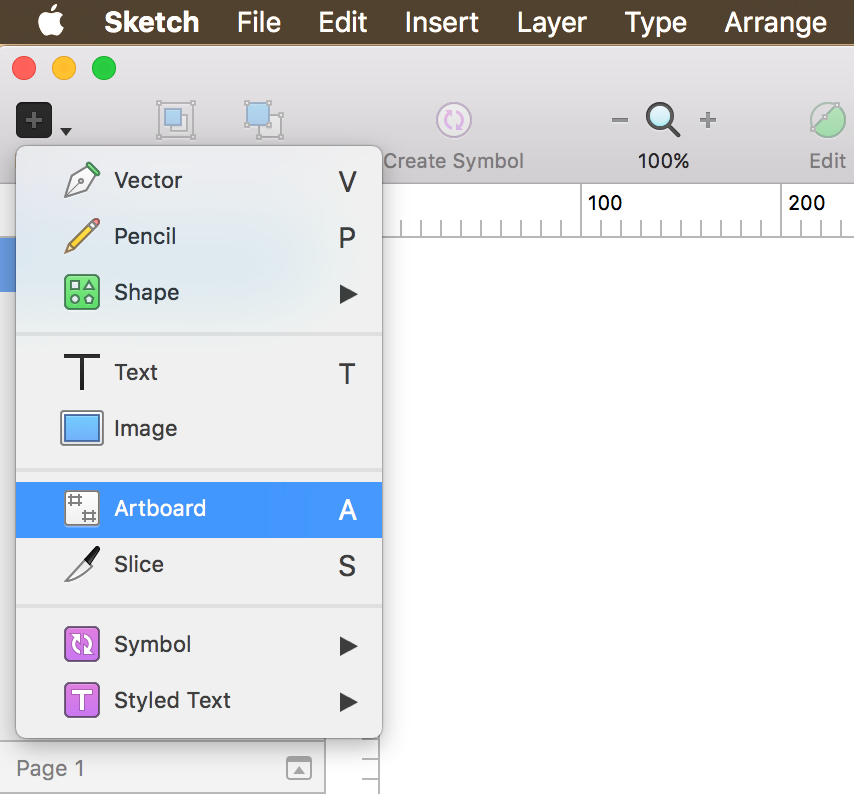Open the Apple menu
This screenshot has width=854, height=794.
click(51, 22)
